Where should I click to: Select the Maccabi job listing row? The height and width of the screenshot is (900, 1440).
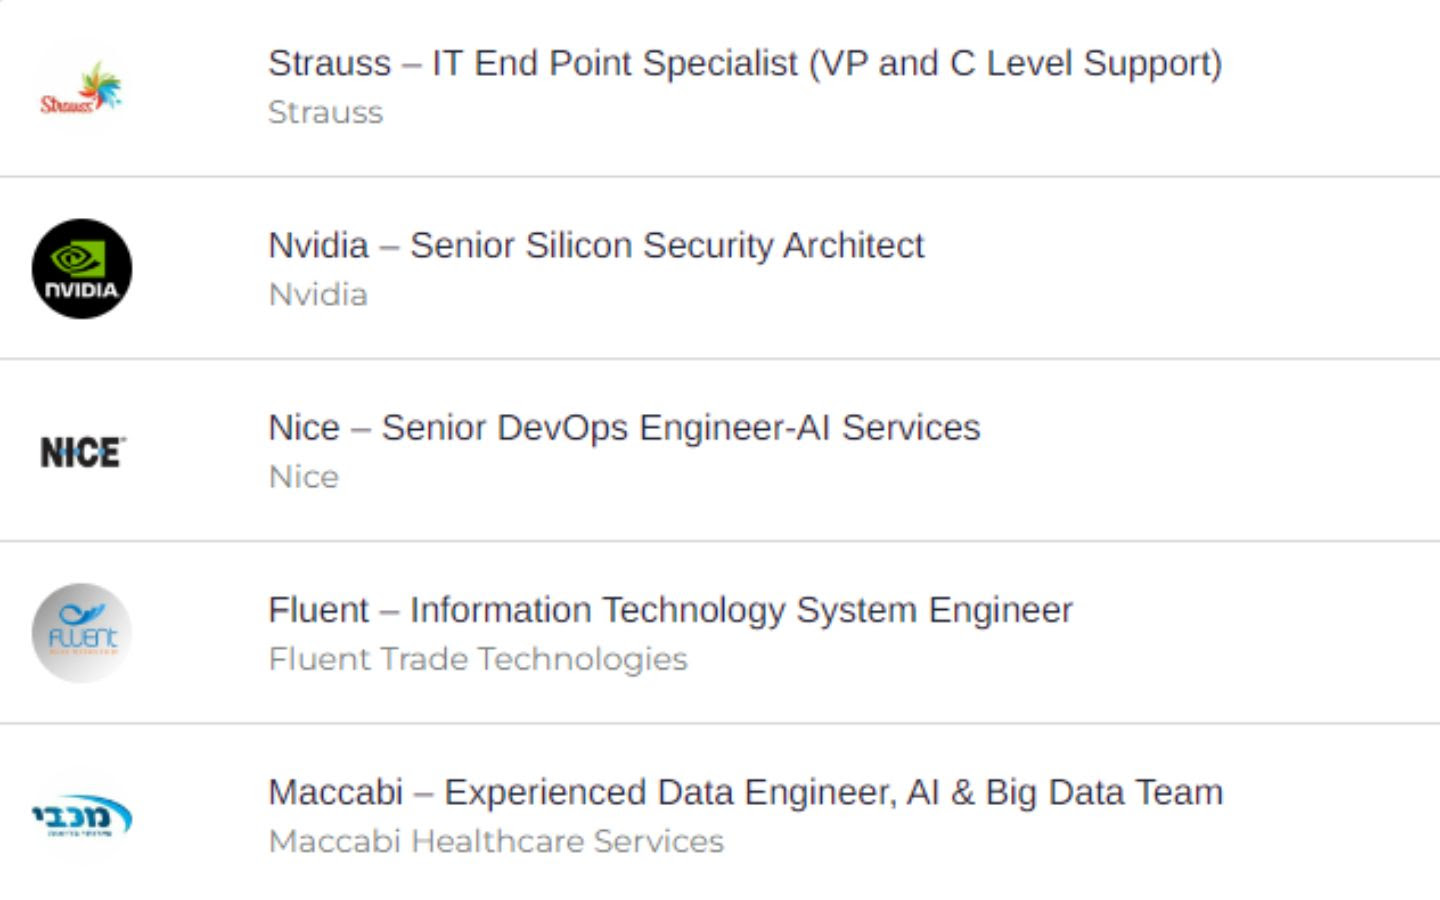tap(720, 812)
